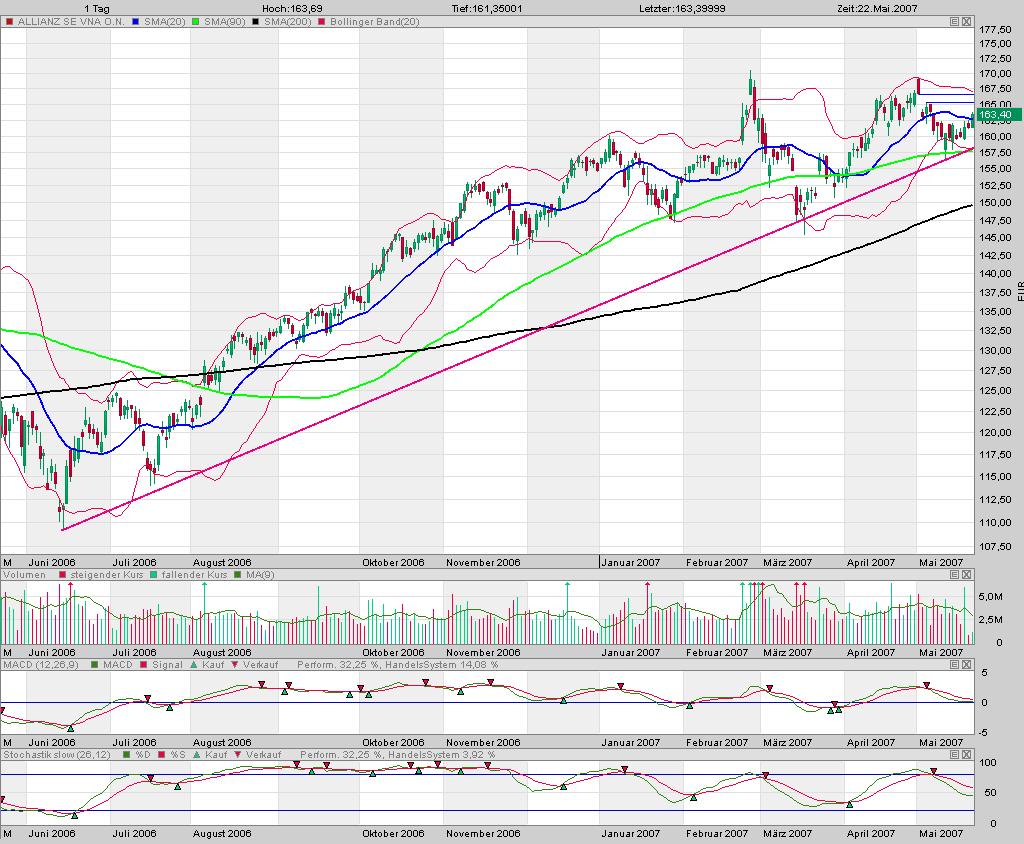Click the M period label below the Stochastik panel

(8, 833)
